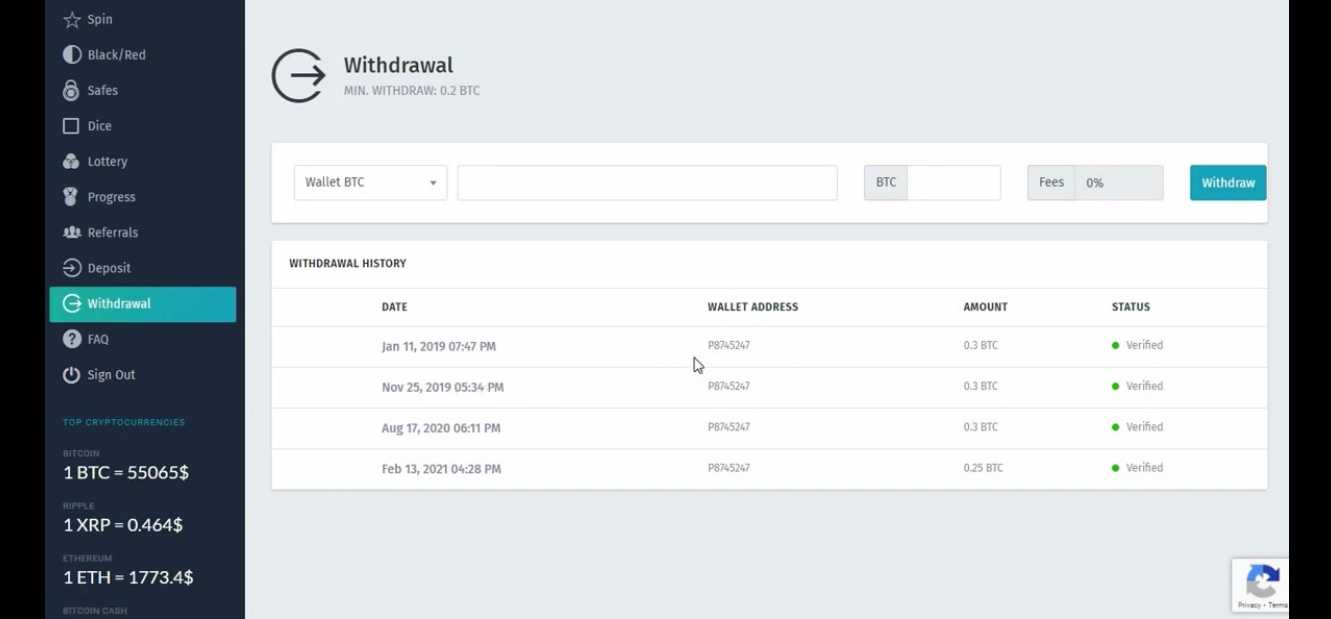Click the Dice square icon

pyautogui.click(x=71, y=126)
